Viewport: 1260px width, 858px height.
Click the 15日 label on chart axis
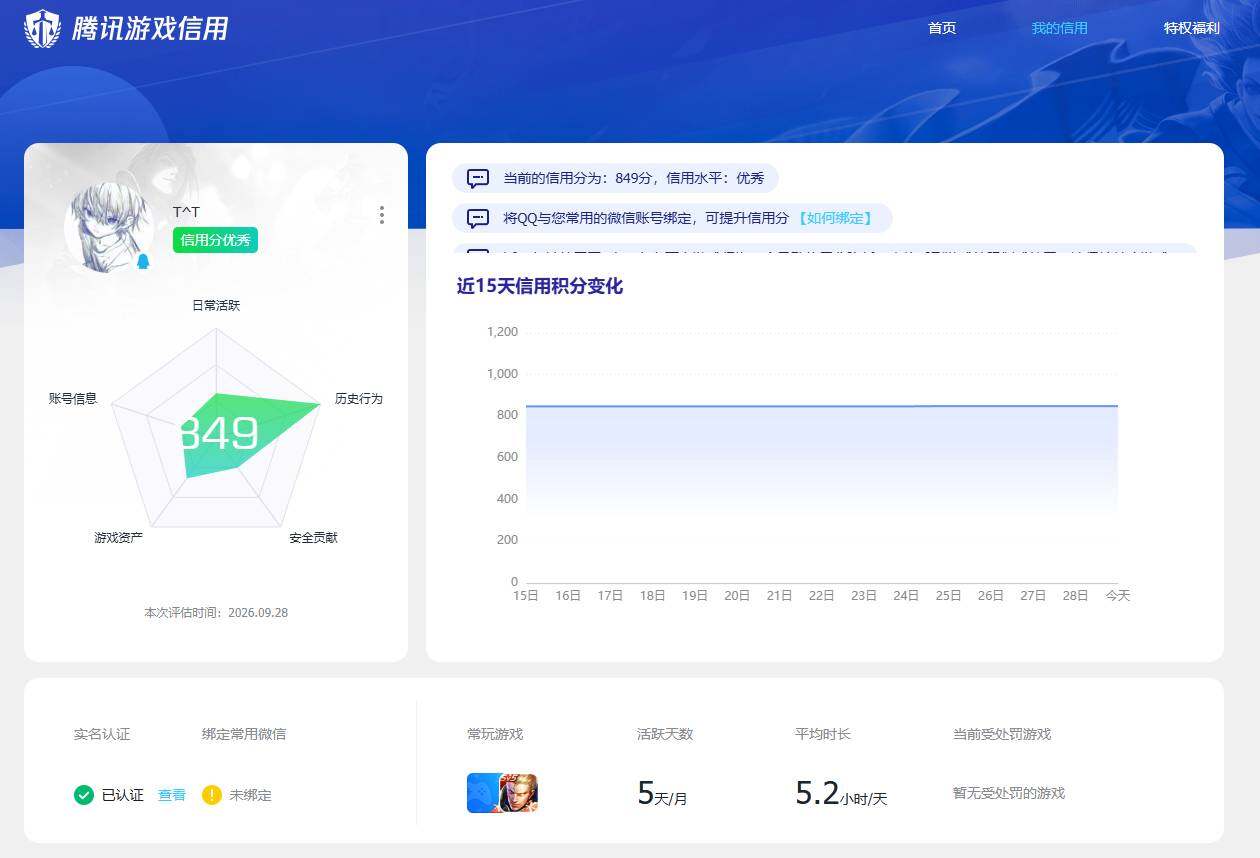point(526,595)
